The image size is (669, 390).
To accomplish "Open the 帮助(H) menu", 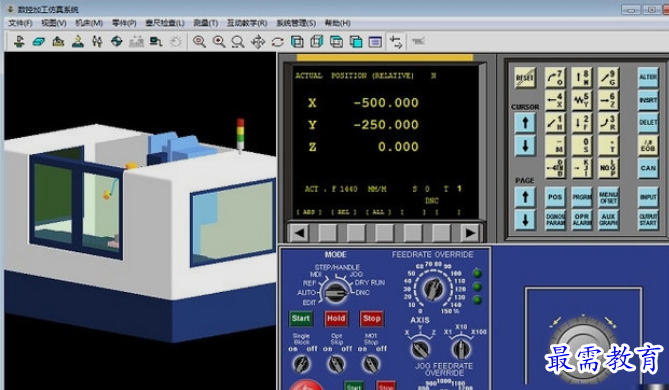I will pos(337,23).
